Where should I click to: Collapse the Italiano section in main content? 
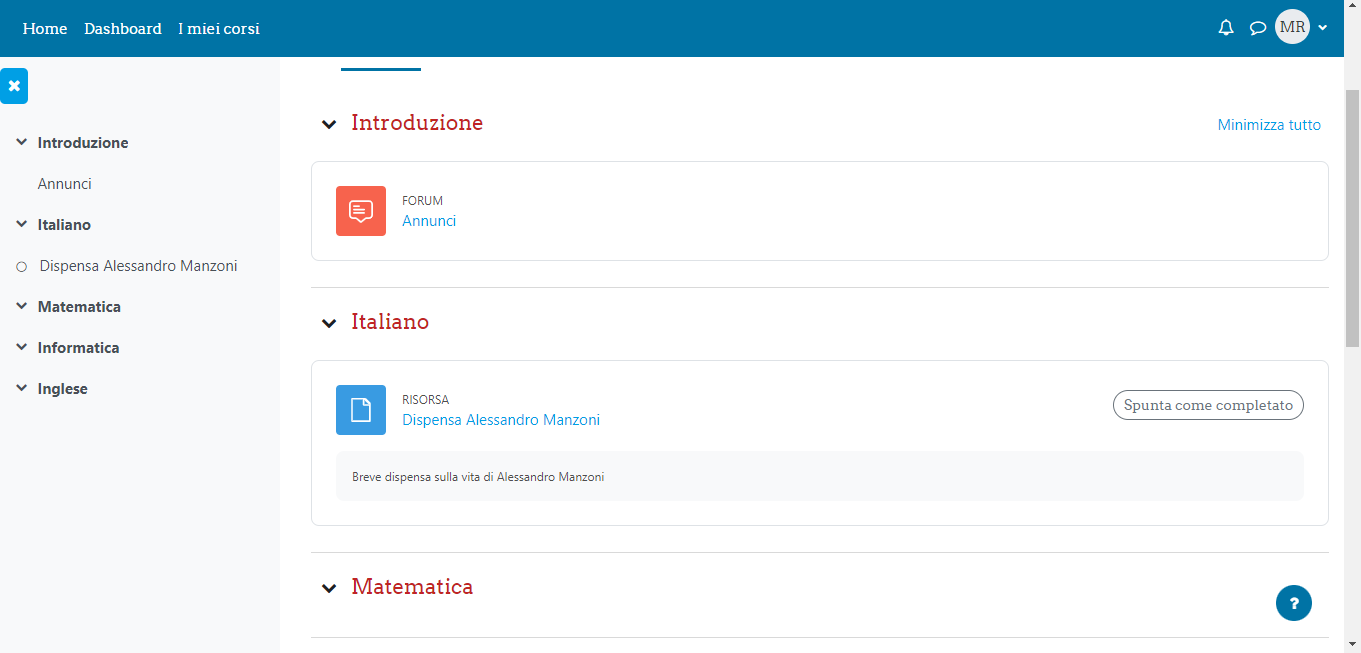click(328, 323)
